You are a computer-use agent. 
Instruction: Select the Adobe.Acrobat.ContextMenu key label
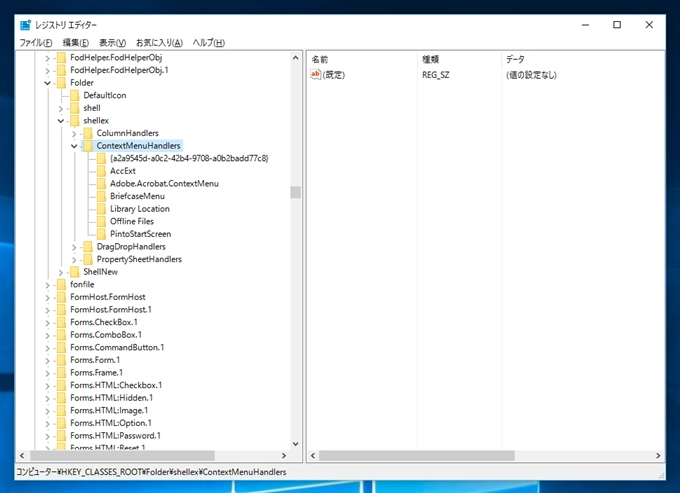(x=164, y=183)
